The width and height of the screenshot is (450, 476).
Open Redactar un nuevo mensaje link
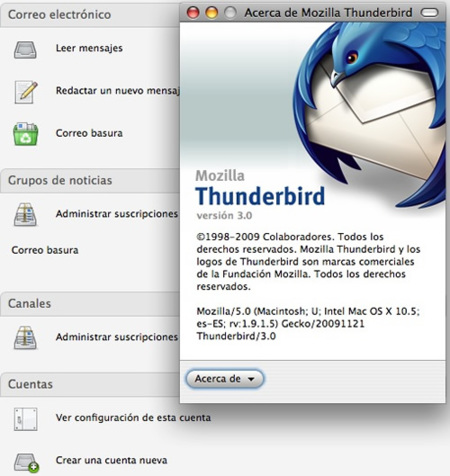tap(117, 90)
